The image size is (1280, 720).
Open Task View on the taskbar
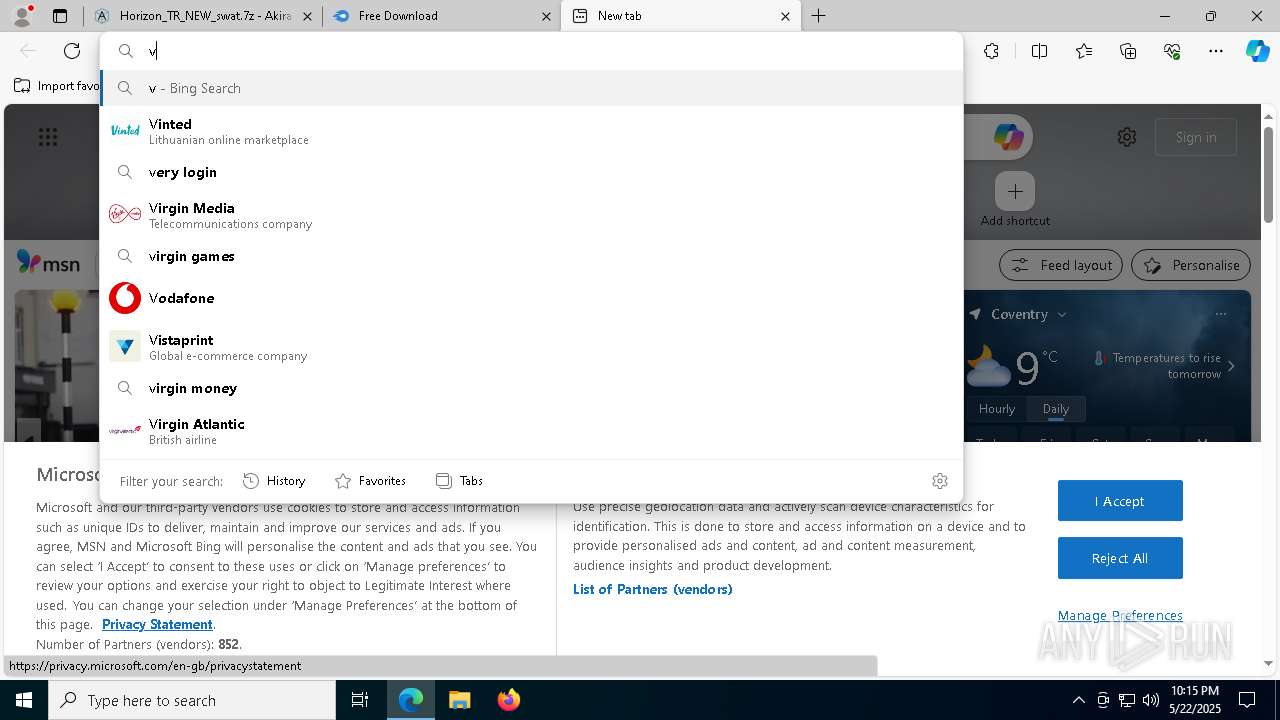(x=360, y=700)
